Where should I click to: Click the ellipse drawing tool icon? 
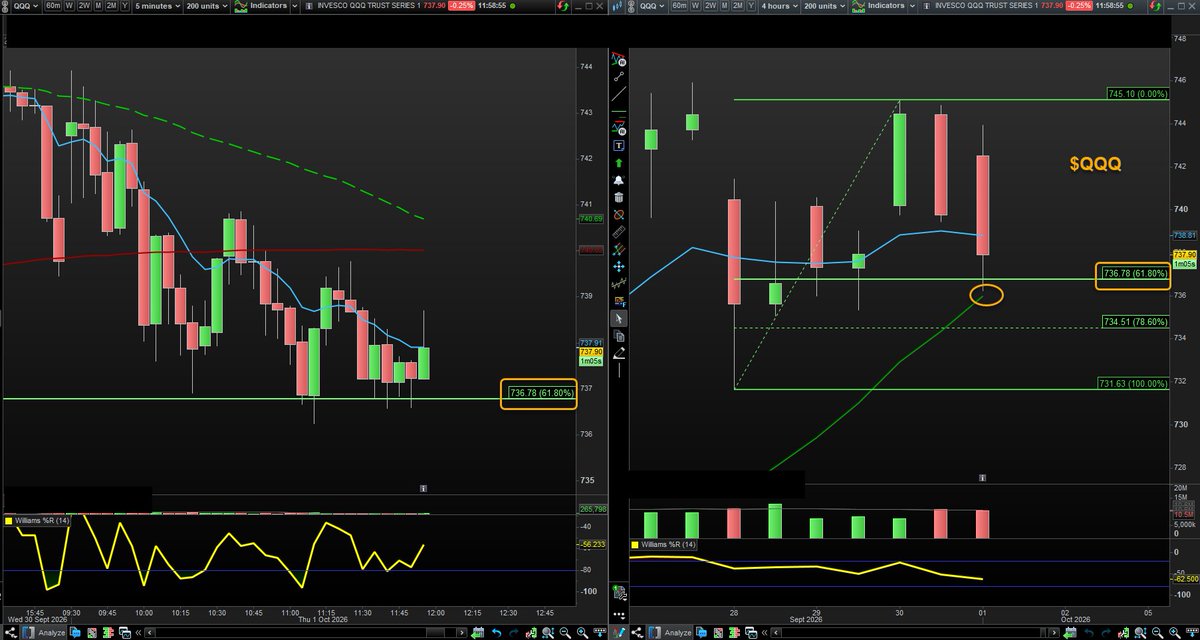(619, 215)
